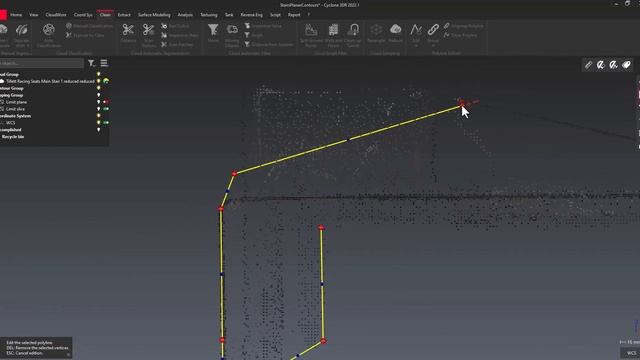
Task: Open the tree options hamburger menu
Action: tap(104, 63)
